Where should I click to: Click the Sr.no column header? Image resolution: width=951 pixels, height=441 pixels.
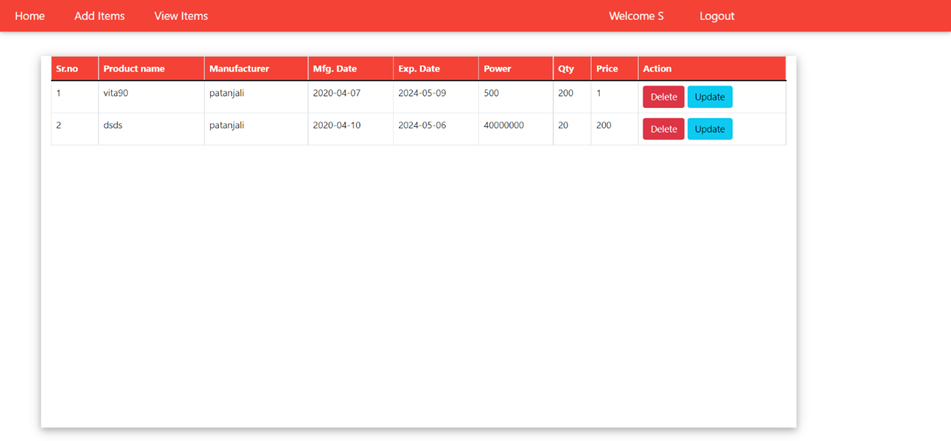[67, 69]
